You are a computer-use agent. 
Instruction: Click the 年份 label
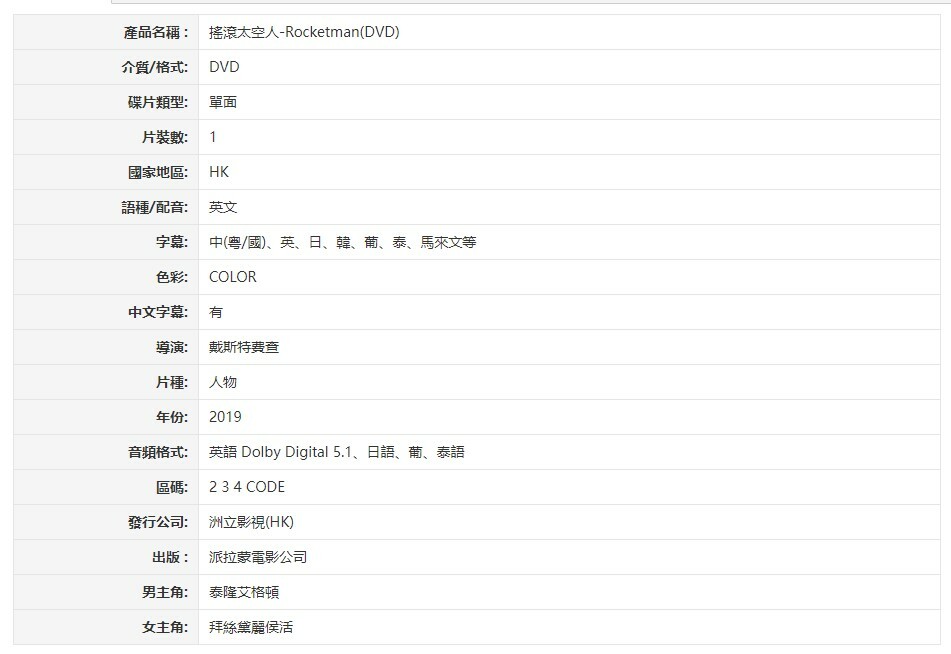(x=172, y=417)
